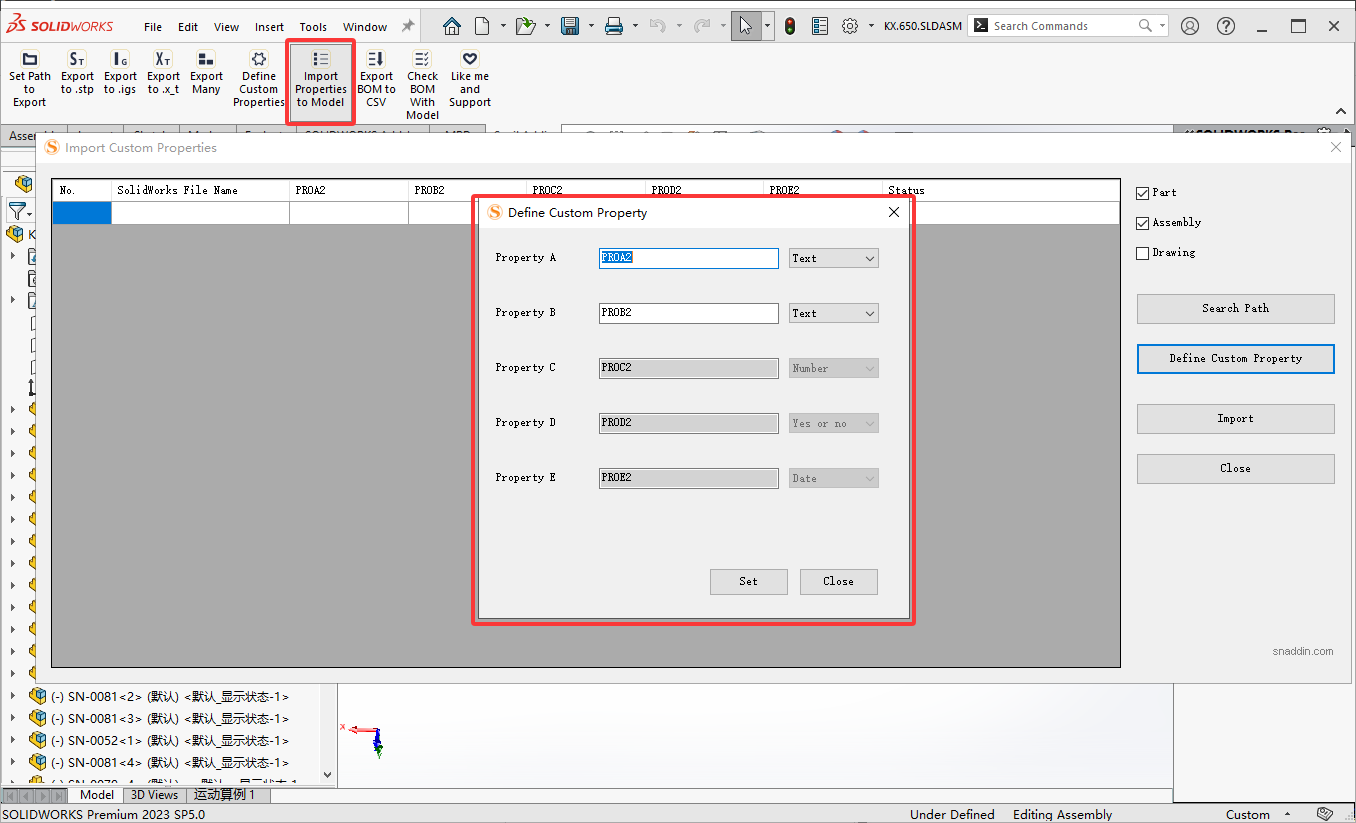This screenshot has height=823, width=1356.
Task: Click Export to .igs icon
Action: point(120,73)
